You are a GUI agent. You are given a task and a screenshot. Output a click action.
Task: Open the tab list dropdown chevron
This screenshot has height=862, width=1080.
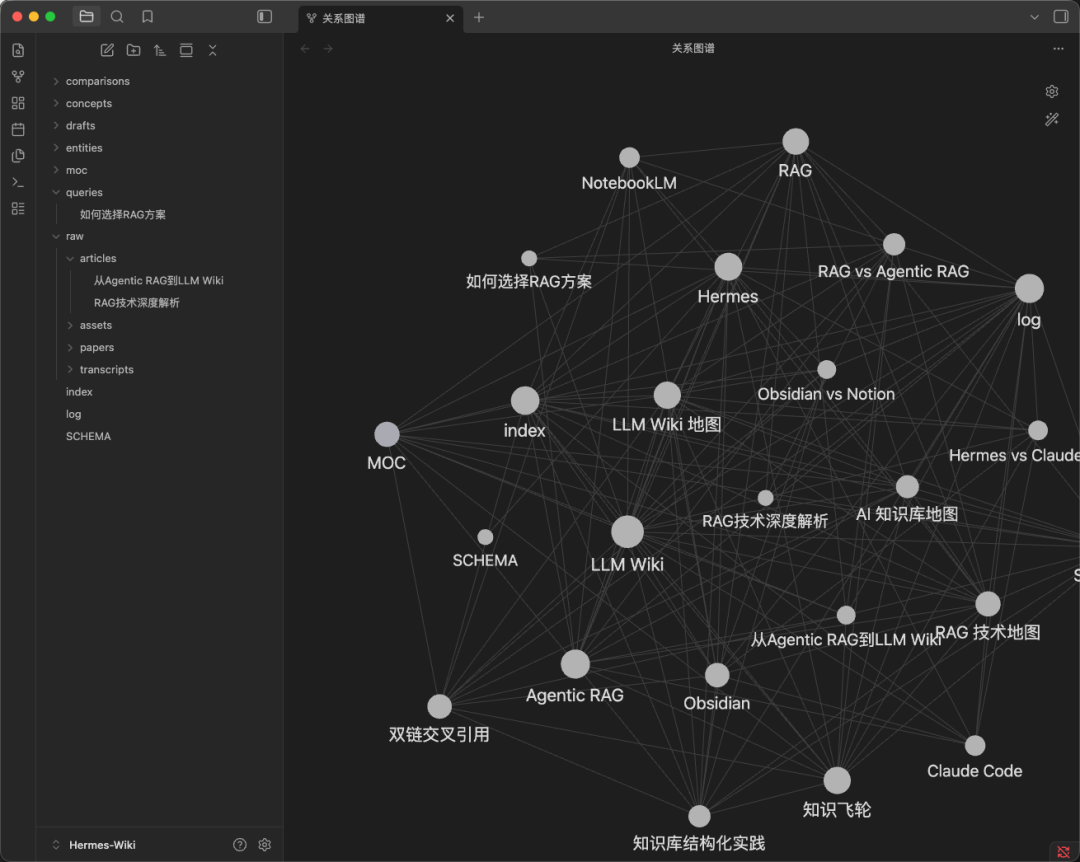click(1034, 17)
